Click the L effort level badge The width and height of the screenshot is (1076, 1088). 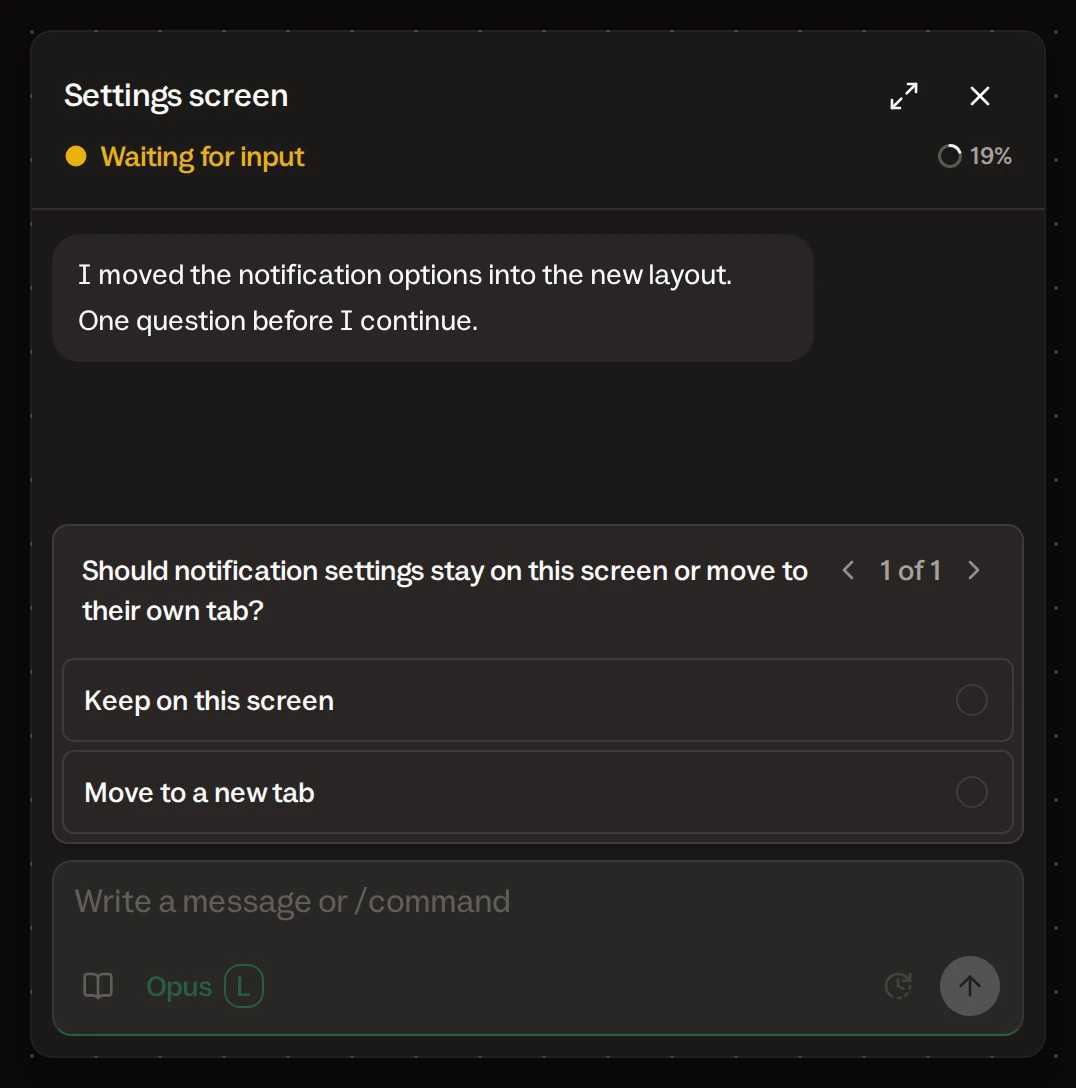pos(244,986)
